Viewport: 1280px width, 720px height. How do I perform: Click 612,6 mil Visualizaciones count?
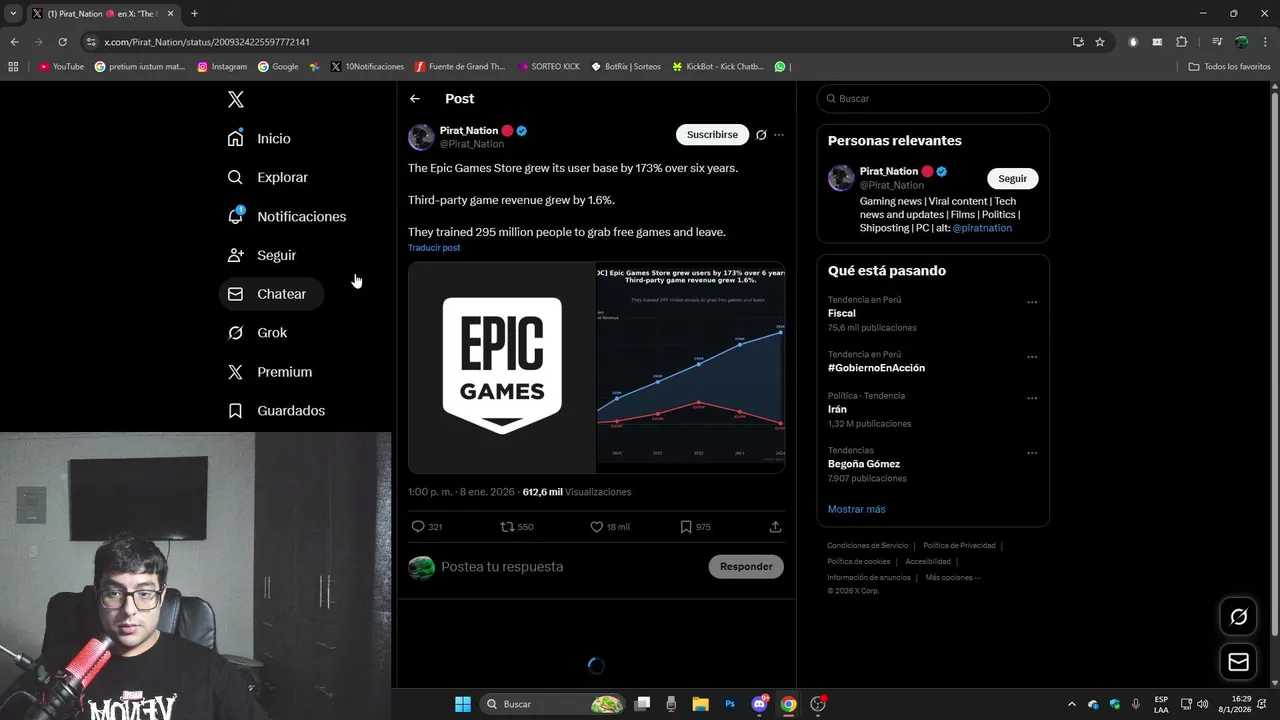(x=577, y=492)
